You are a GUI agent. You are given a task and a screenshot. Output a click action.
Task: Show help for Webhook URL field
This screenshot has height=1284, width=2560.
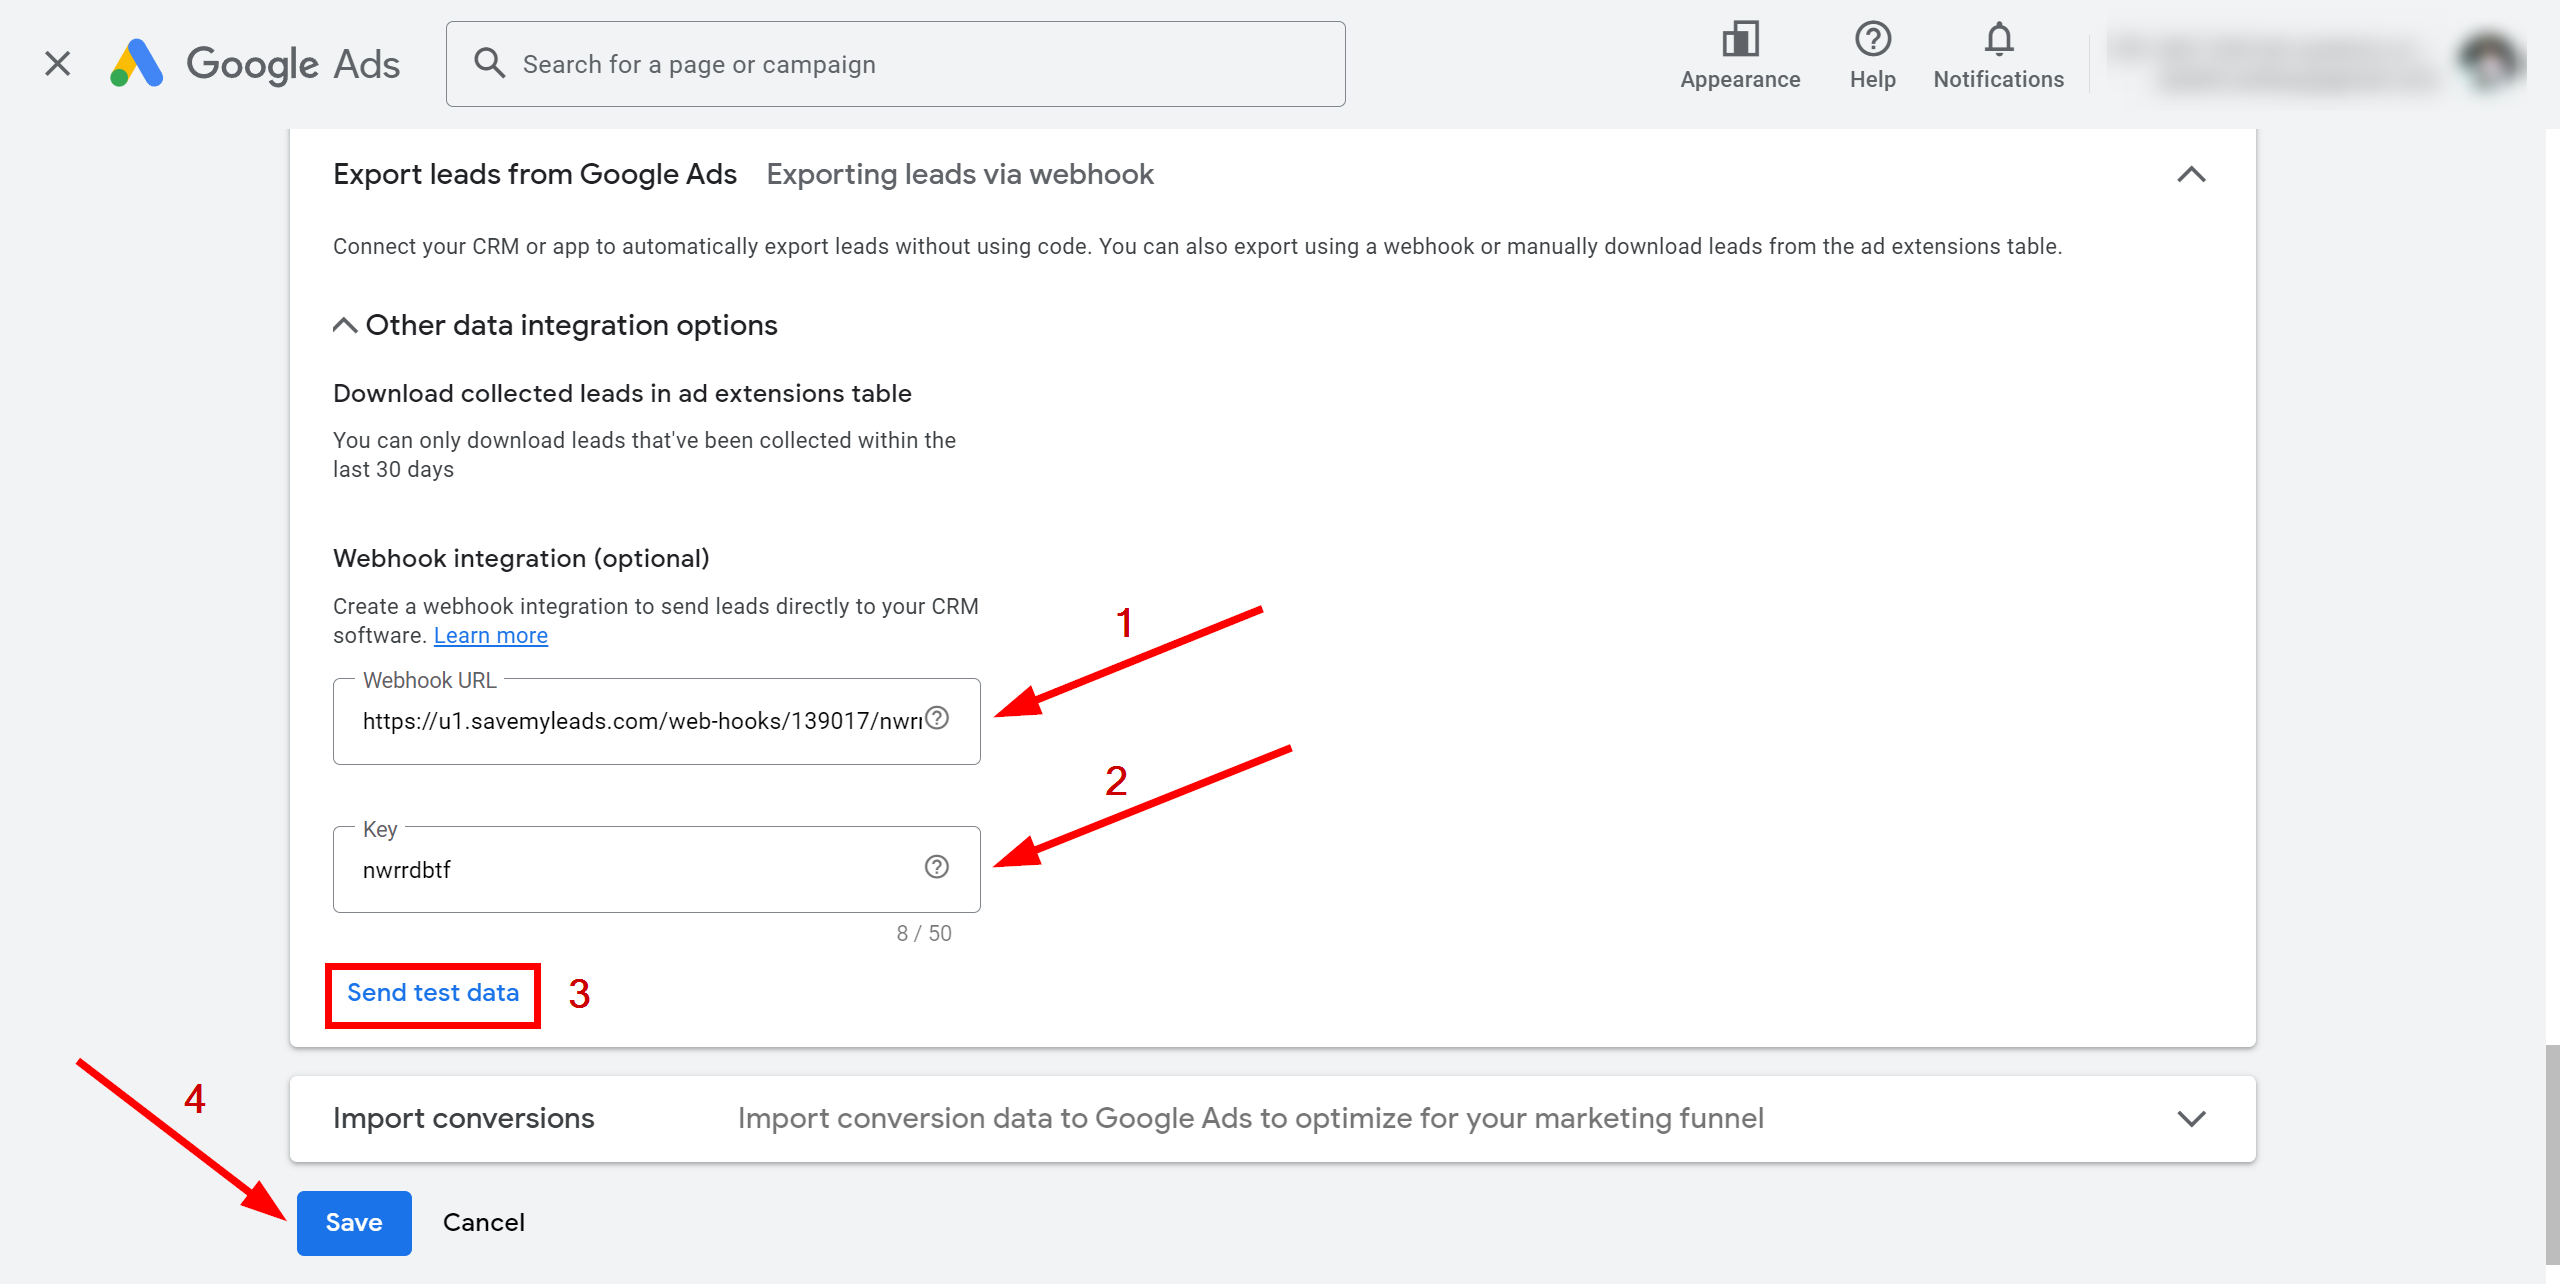937,718
